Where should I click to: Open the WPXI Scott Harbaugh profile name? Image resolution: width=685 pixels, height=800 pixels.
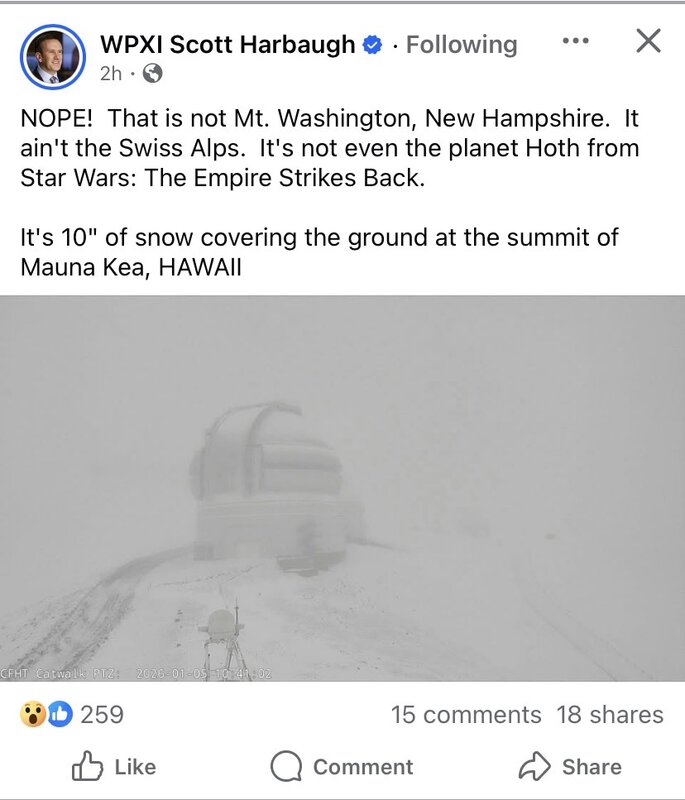pos(227,45)
